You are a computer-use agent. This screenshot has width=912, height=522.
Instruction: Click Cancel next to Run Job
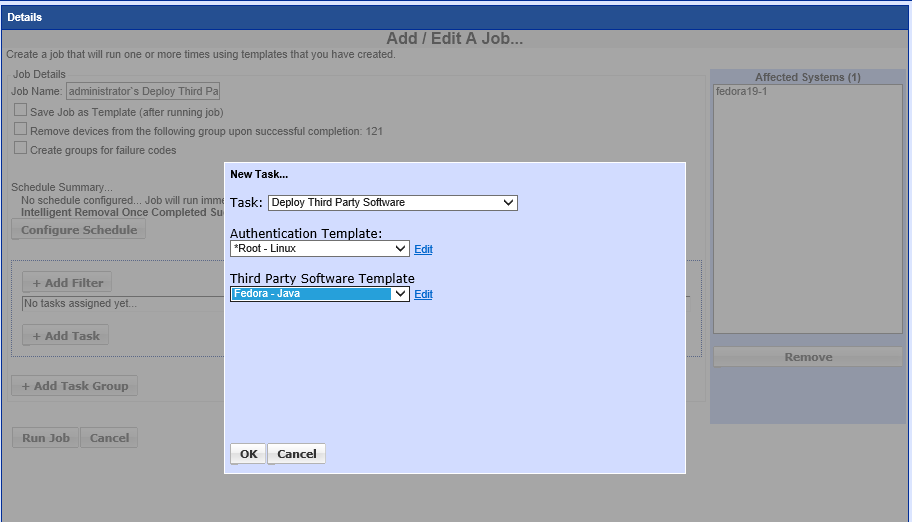109,438
